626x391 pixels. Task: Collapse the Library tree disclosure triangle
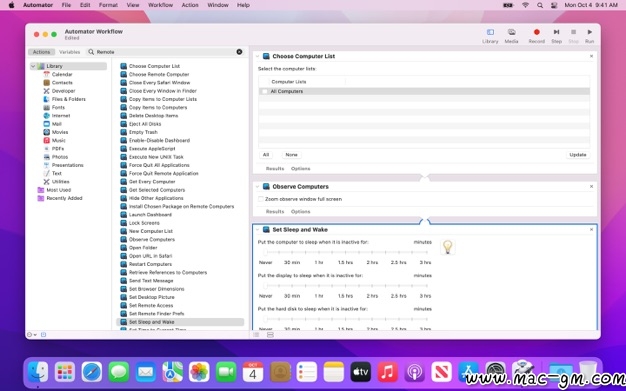pyautogui.click(x=33, y=66)
